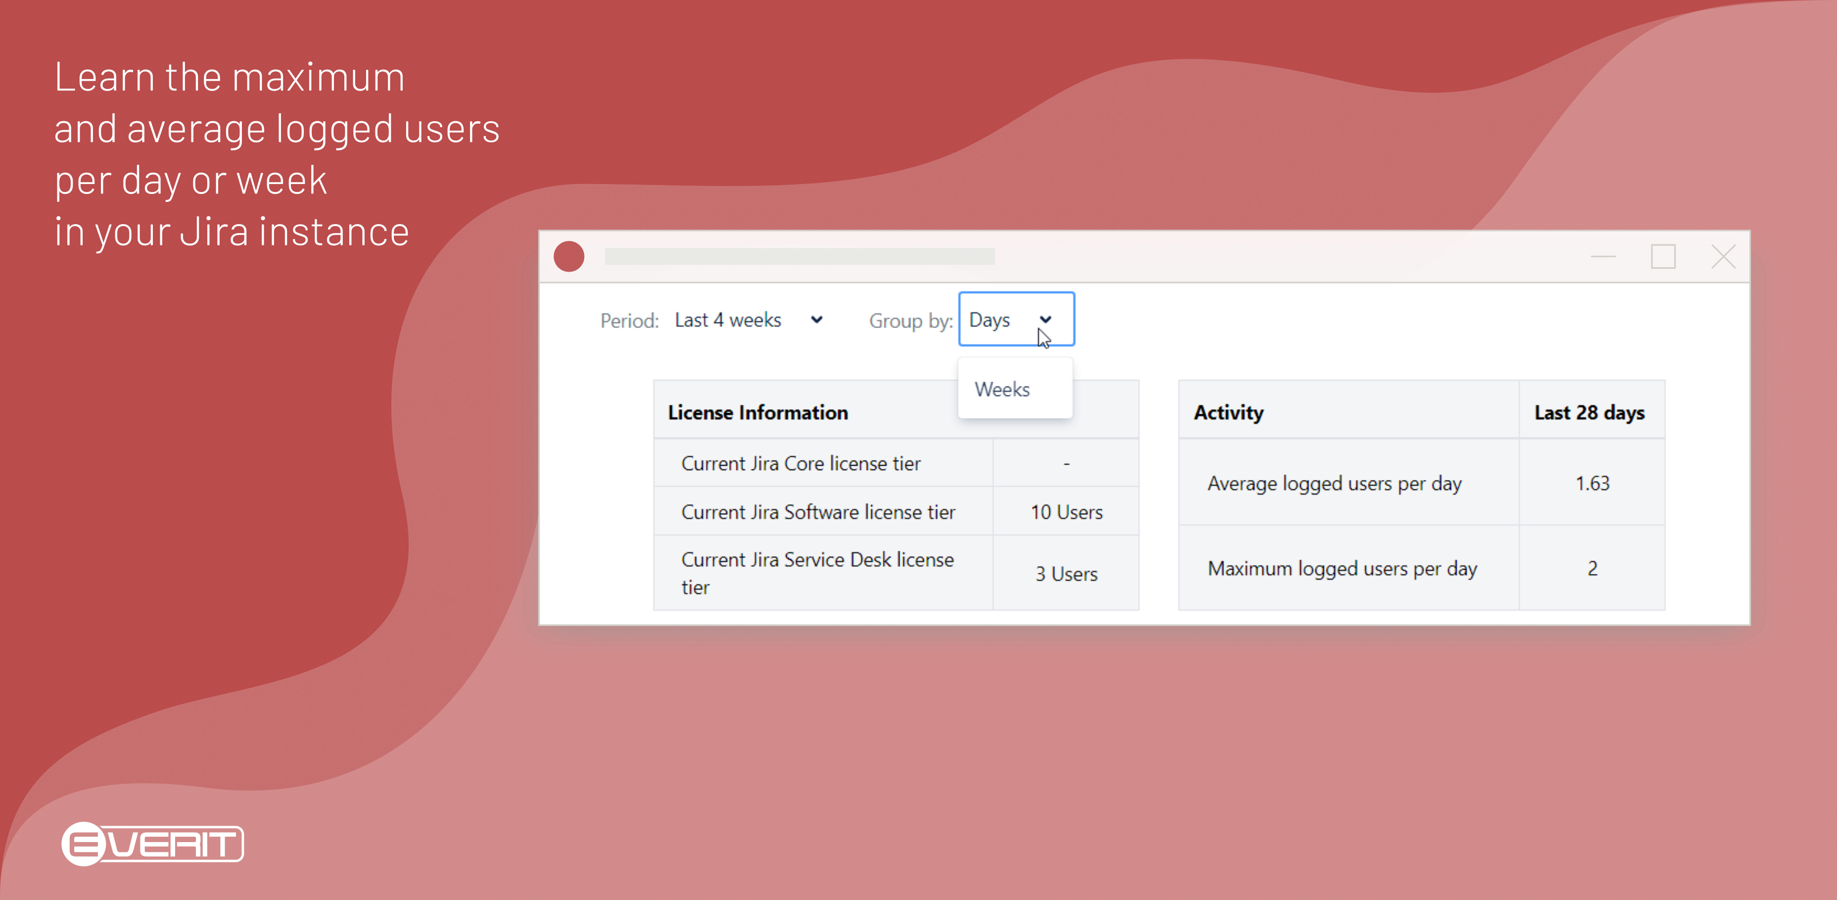Select the Current Jira Core license tier row label
Screen dimensions: 1837x900
801,463
